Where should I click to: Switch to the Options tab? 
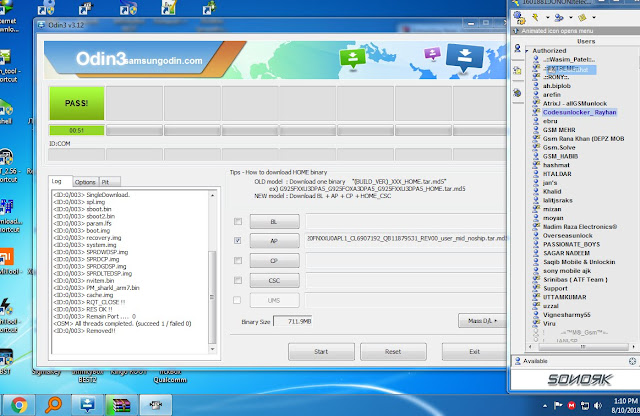coord(85,182)
